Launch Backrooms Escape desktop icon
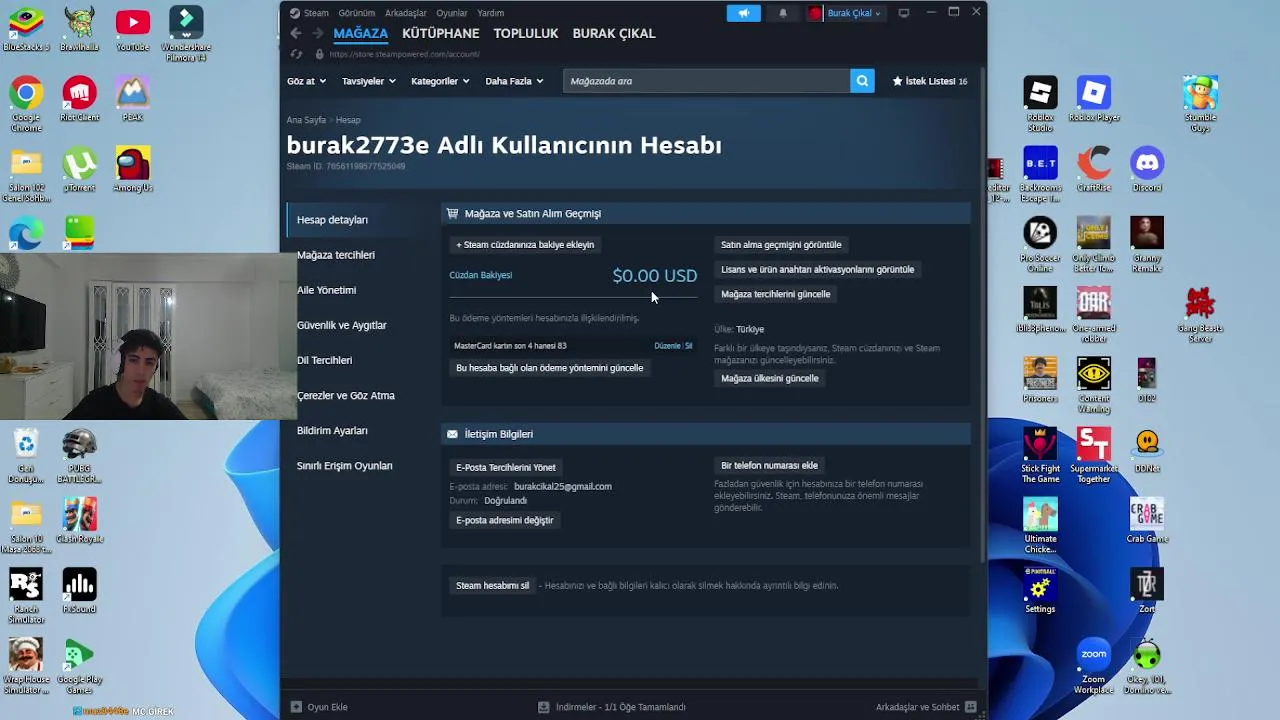The width and height of the screenshot is (1280, 720). click(x=1040, y=175)
